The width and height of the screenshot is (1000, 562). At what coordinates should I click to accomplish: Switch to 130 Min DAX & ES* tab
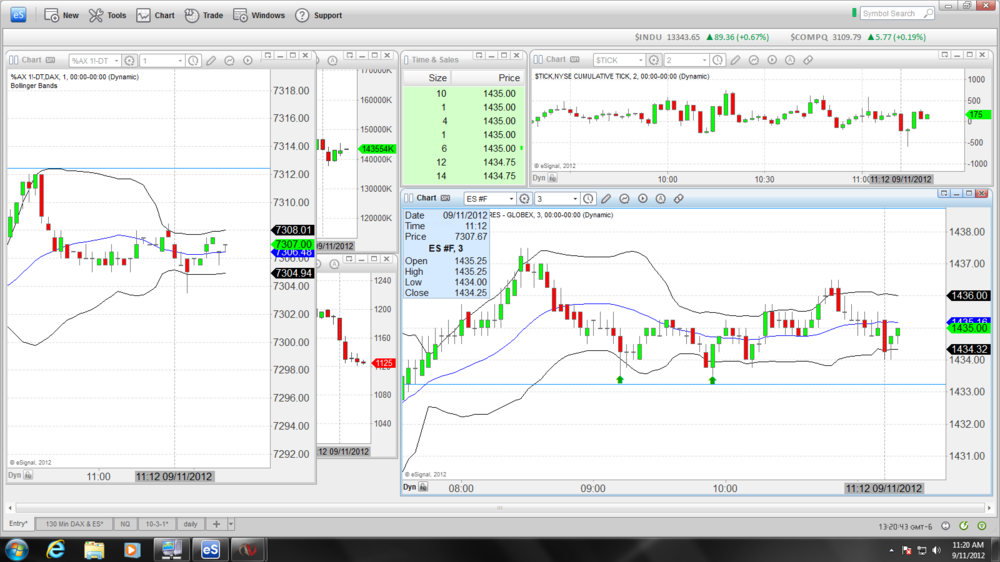(75, 524)
